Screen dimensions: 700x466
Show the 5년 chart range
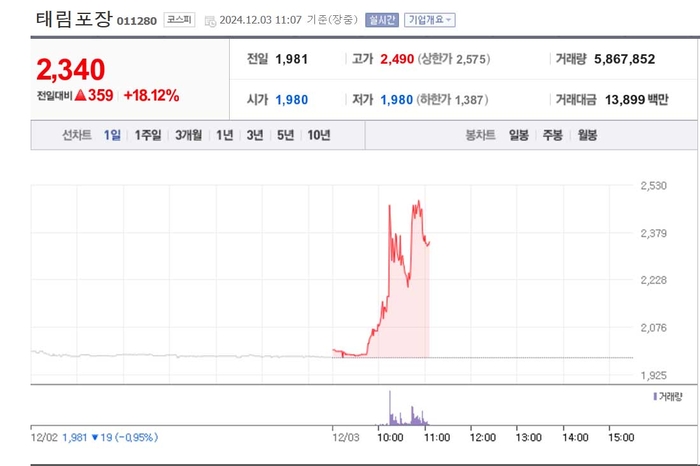(285, 135)
